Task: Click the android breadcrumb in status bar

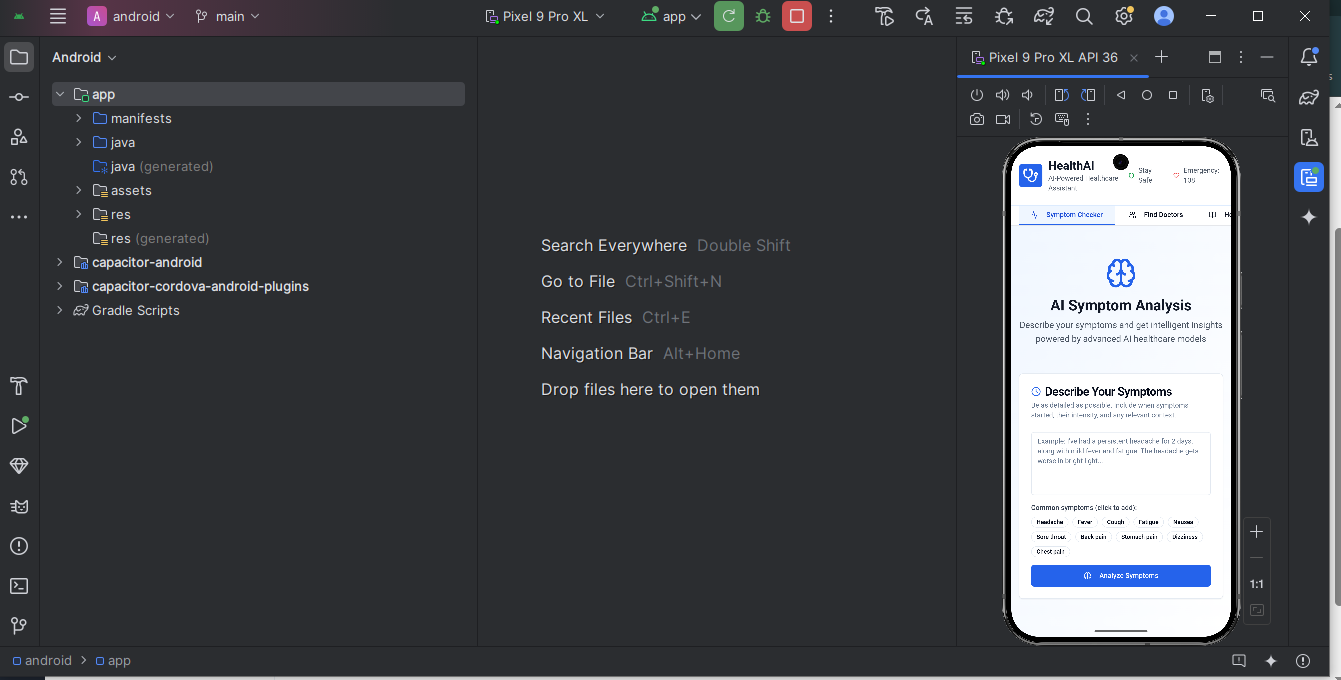Action: (x=42, y=661)
